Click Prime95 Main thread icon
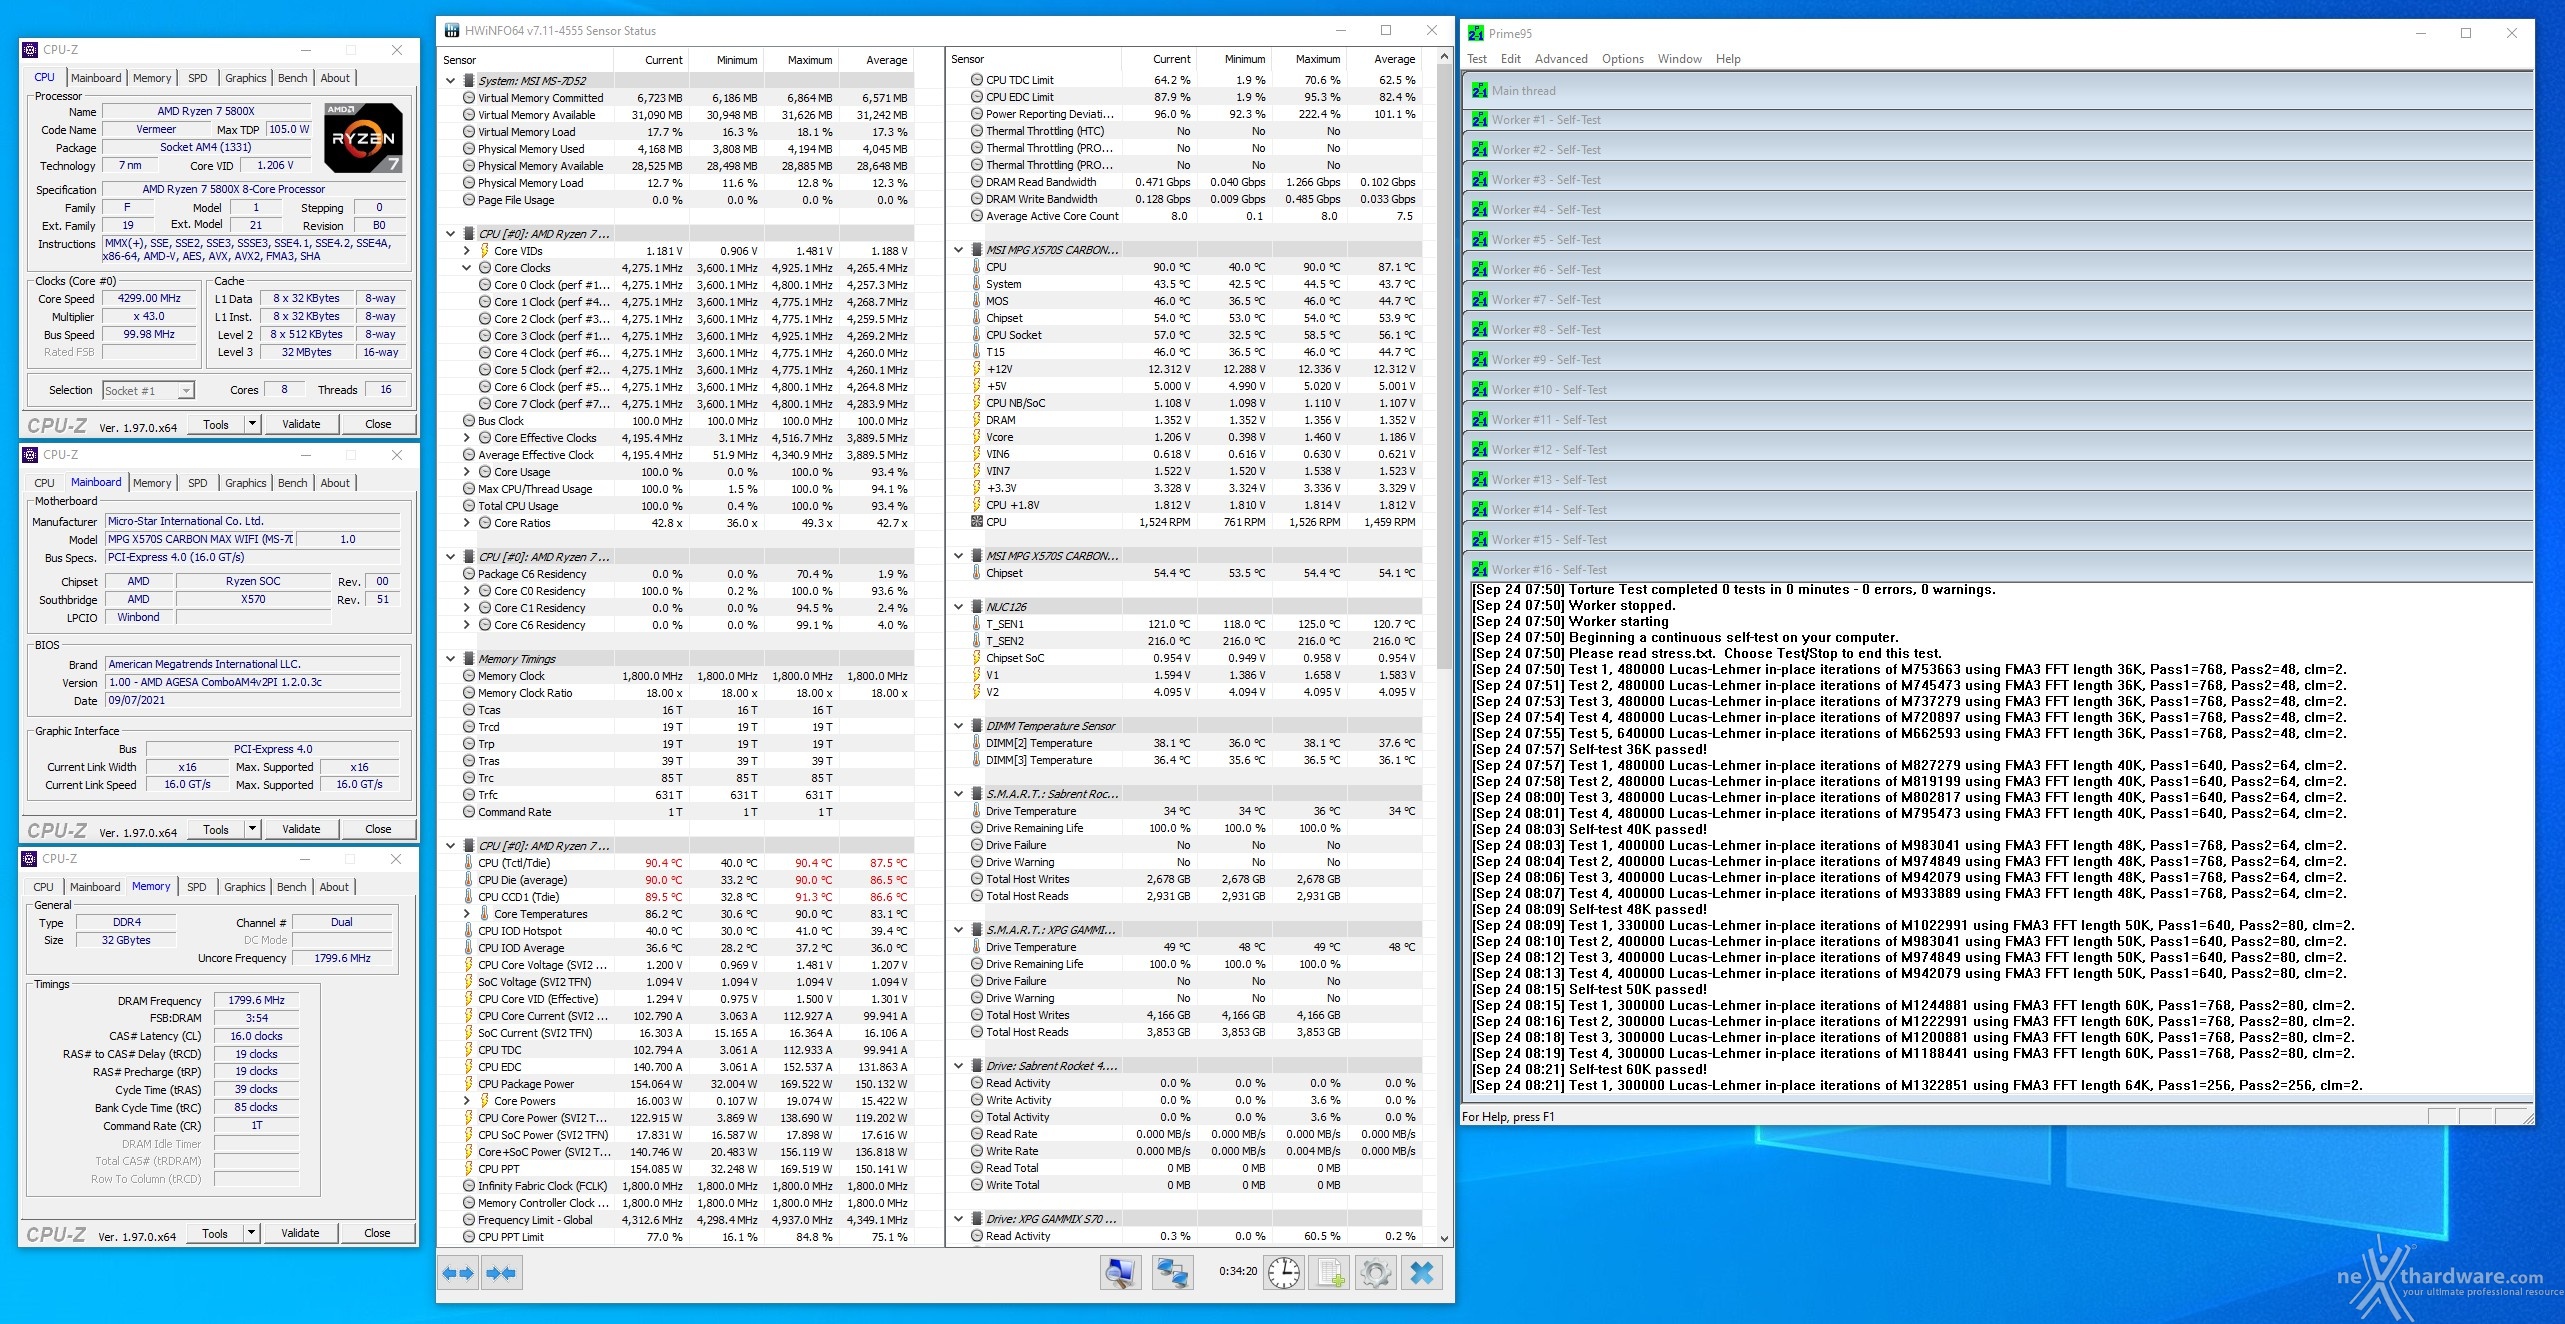This screenshot has height=1324, width=2565. tap(1480, 90)
